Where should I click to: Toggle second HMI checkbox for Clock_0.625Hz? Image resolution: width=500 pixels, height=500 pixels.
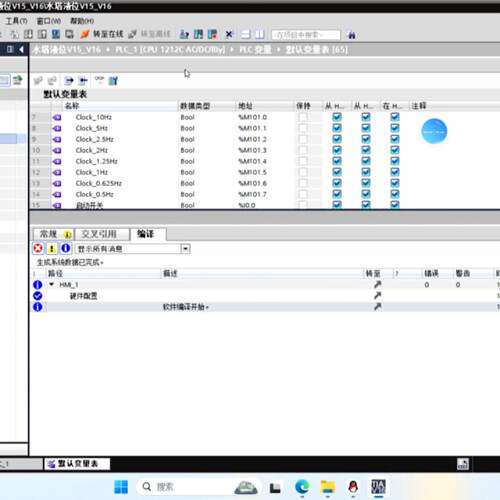[366, 183]
